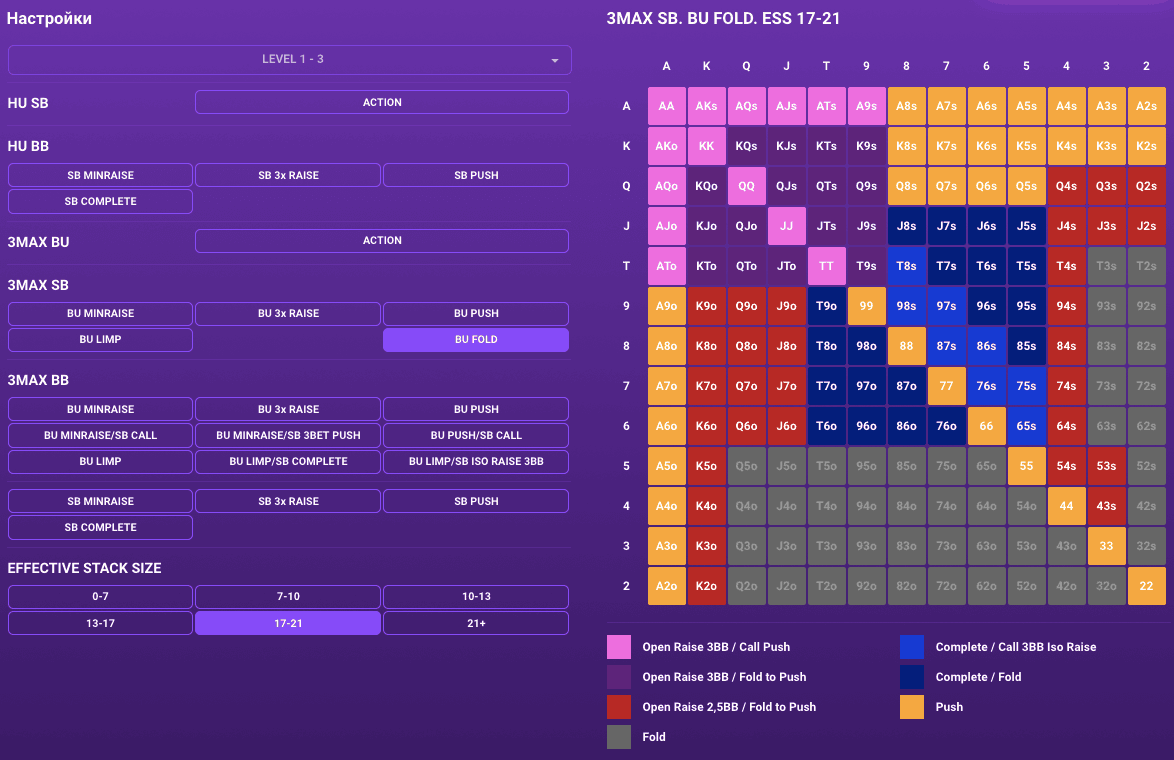Click the AA cell in hand grid
This screenshot has width=1174, height=760.
click(x=667, y=106)
